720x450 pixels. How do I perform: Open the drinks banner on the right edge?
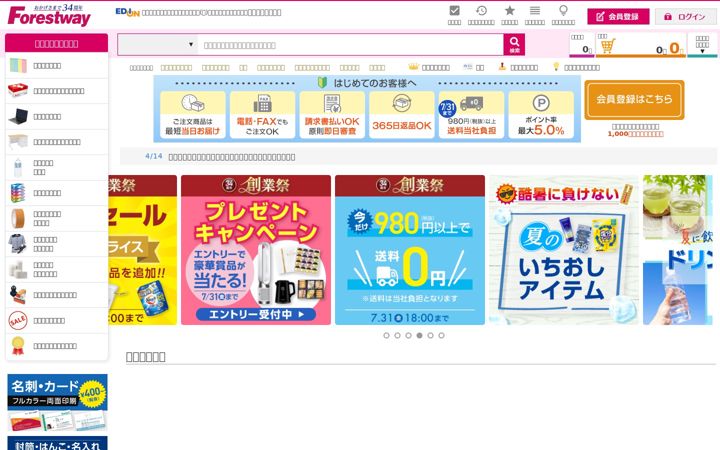coord(678,250)
